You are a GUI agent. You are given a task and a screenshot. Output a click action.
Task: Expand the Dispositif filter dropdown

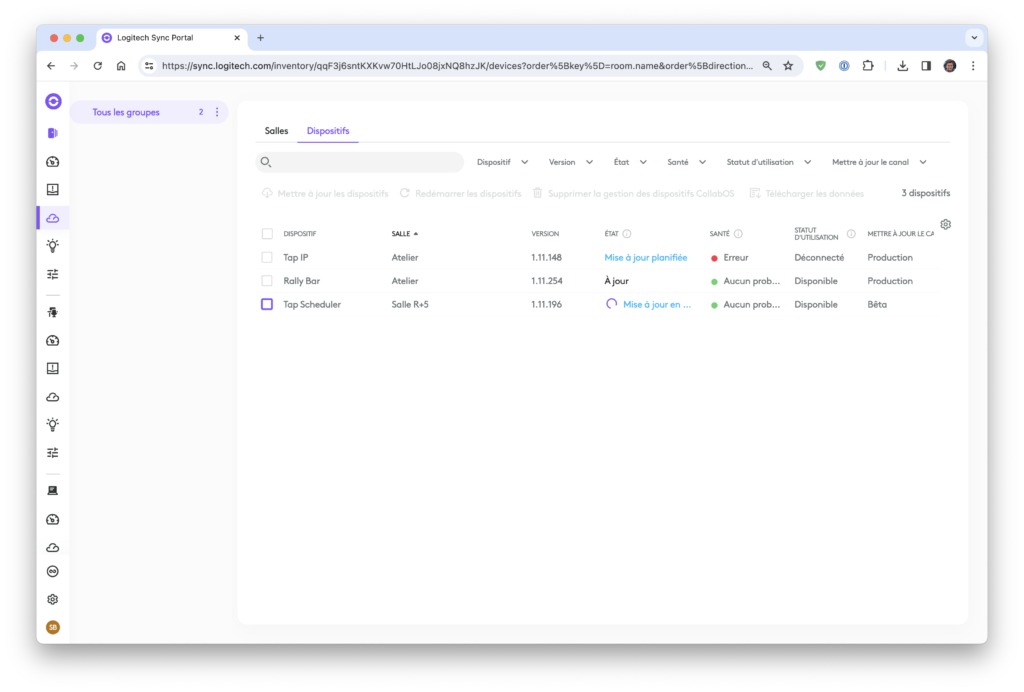point(502,162)
